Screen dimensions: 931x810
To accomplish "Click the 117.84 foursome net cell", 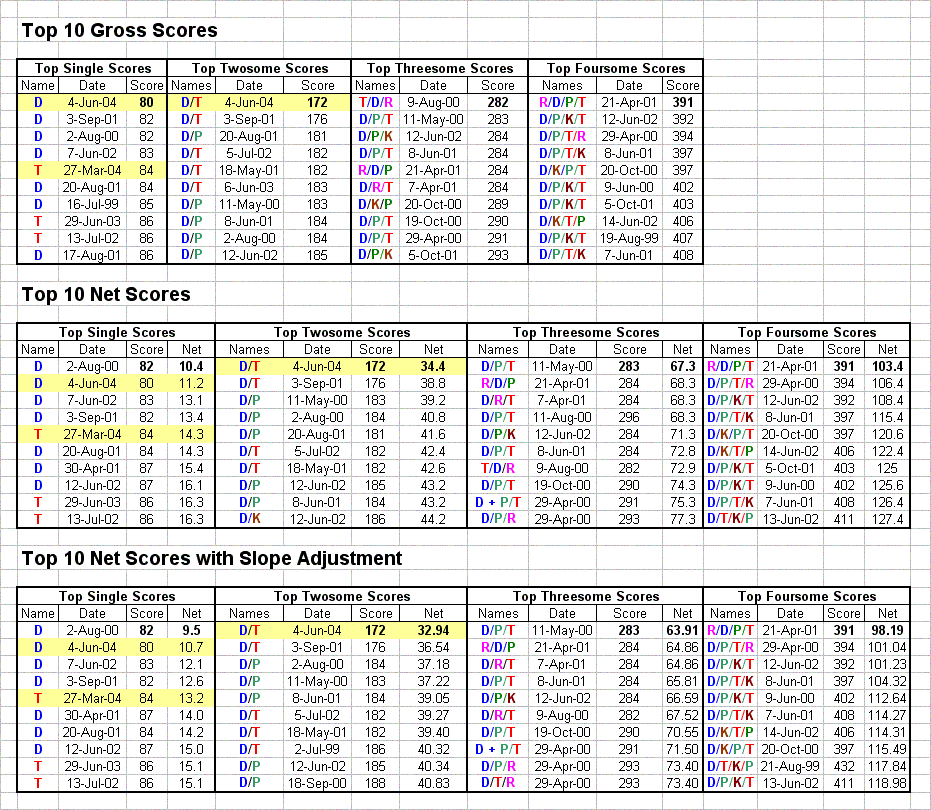I will click(887, 766).
